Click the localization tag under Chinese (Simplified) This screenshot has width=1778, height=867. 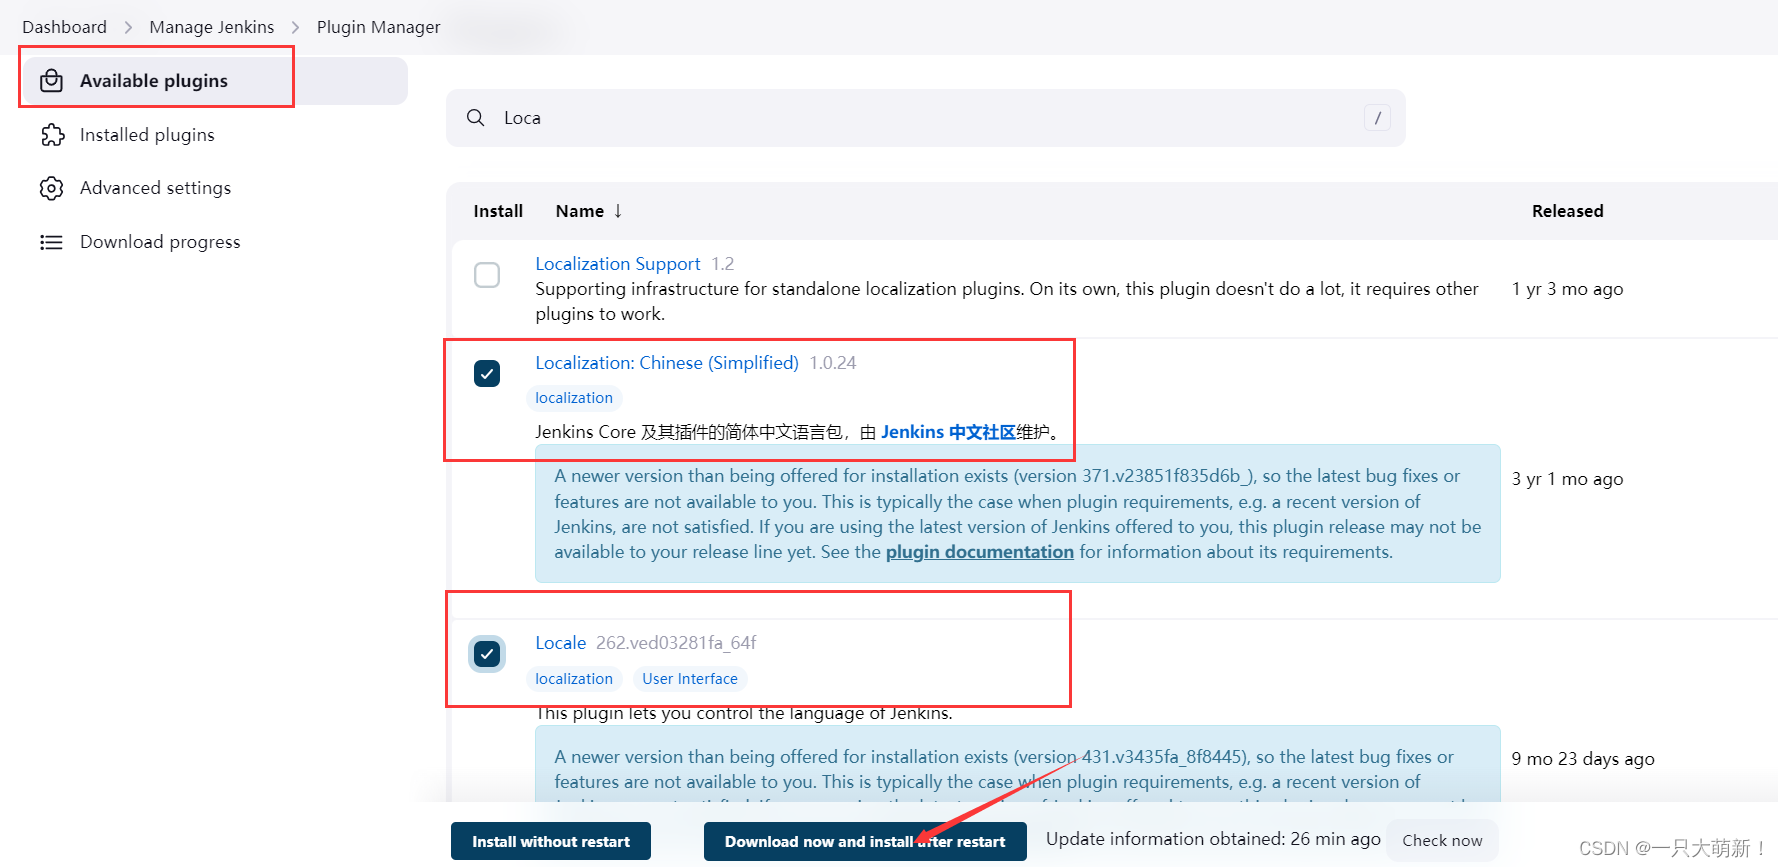tap(574, 398)
